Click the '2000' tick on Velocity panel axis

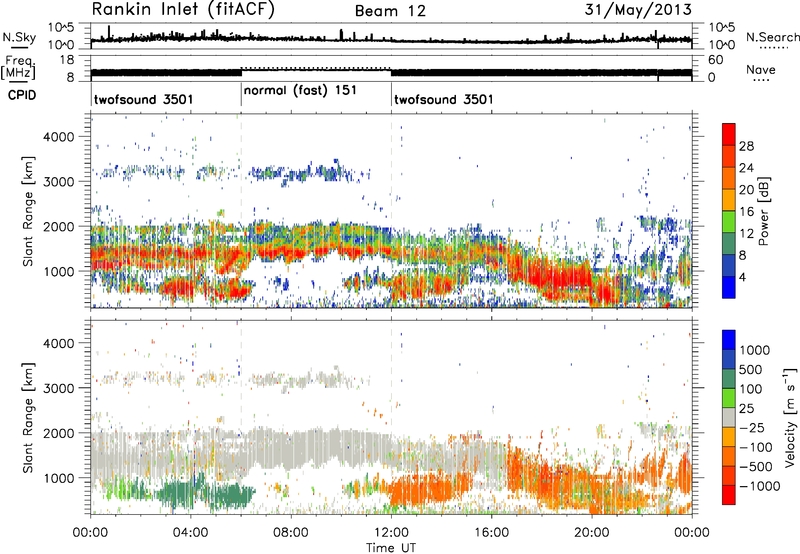coord(58,433)
